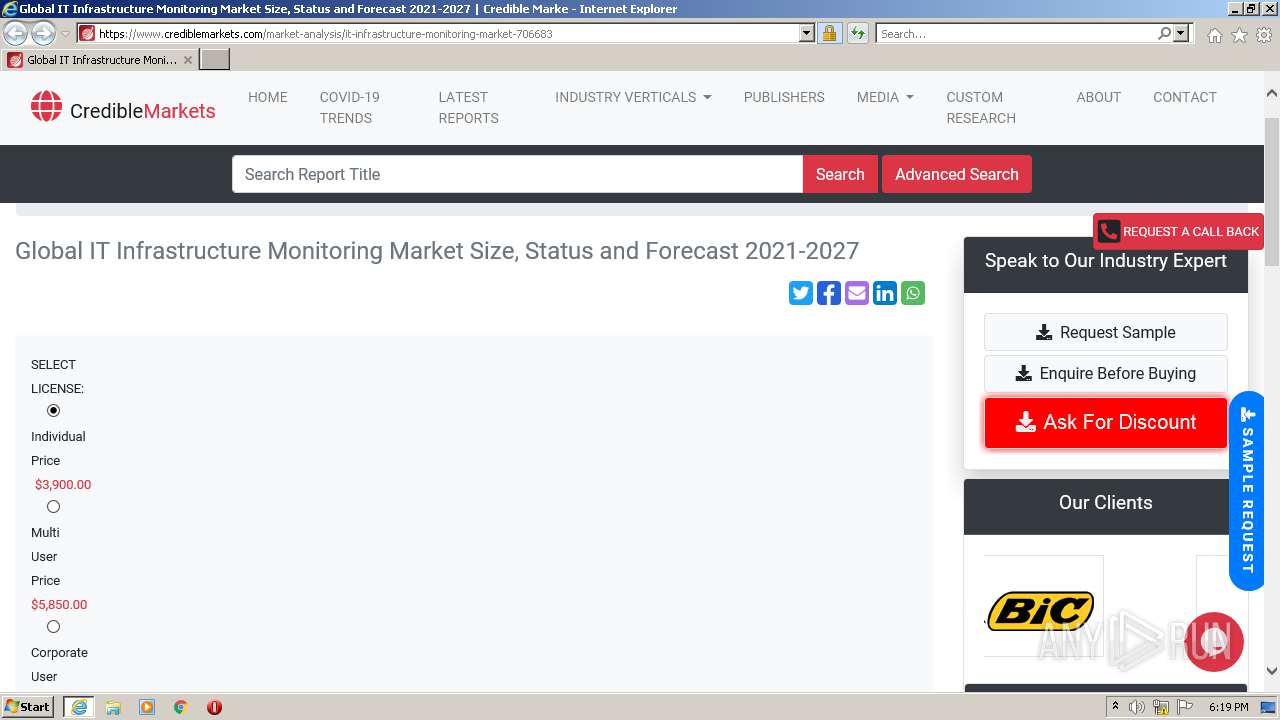Click the CredibleMarkets globe logo
This screenshot has height=720, width=1280.
(x=46, y=106)
